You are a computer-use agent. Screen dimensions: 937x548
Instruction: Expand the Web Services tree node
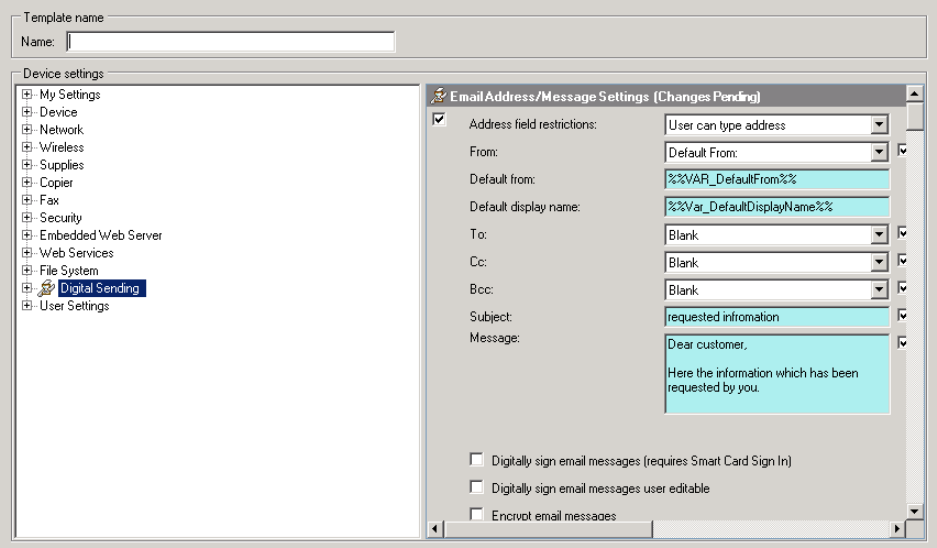[26, 253]
